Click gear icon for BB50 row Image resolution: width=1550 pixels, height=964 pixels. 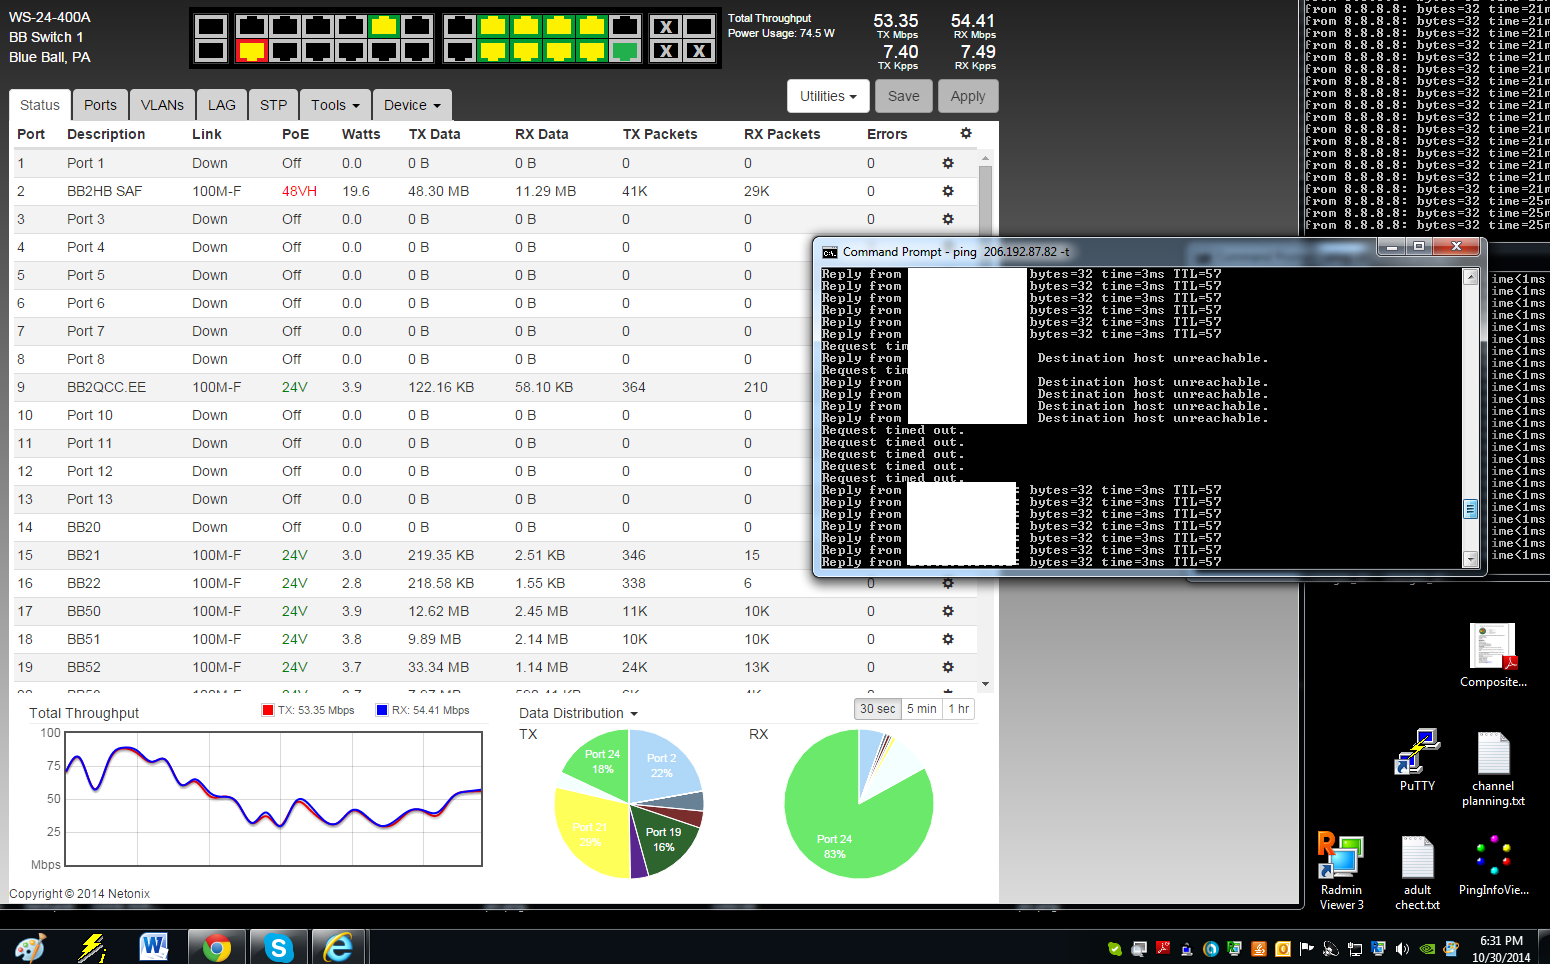948,611
